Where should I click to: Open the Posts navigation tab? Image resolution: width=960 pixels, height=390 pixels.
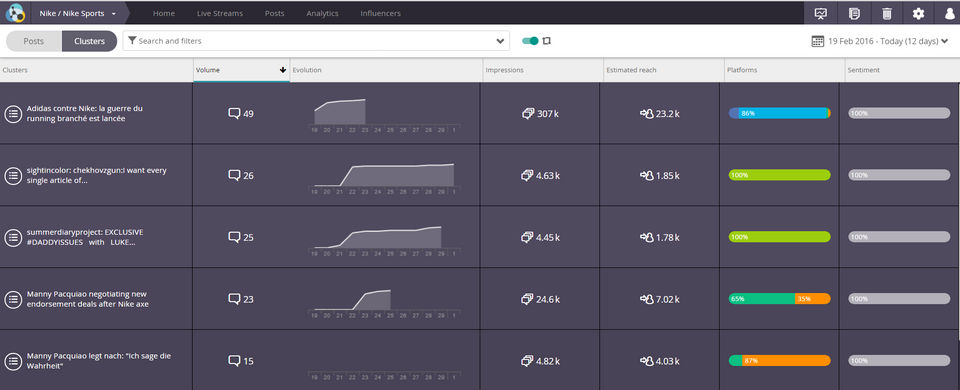pyautogui.click(x=274, y=13)
